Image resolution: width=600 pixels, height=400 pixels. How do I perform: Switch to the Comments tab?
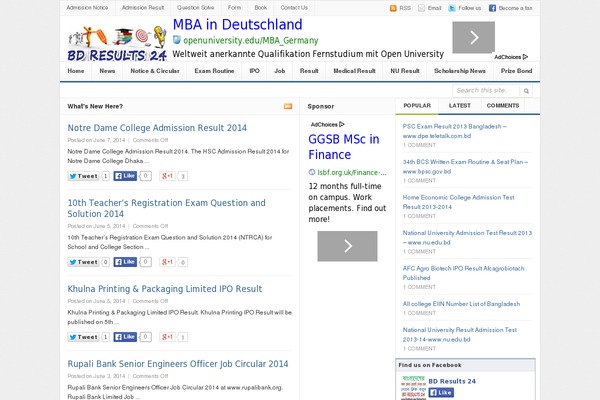click(502, 105)
